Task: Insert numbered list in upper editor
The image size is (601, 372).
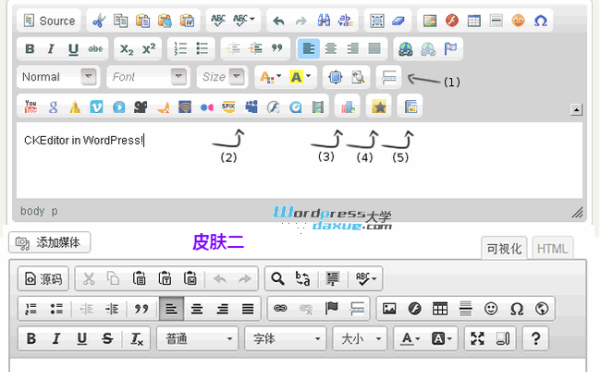Action: coord(180,49)
